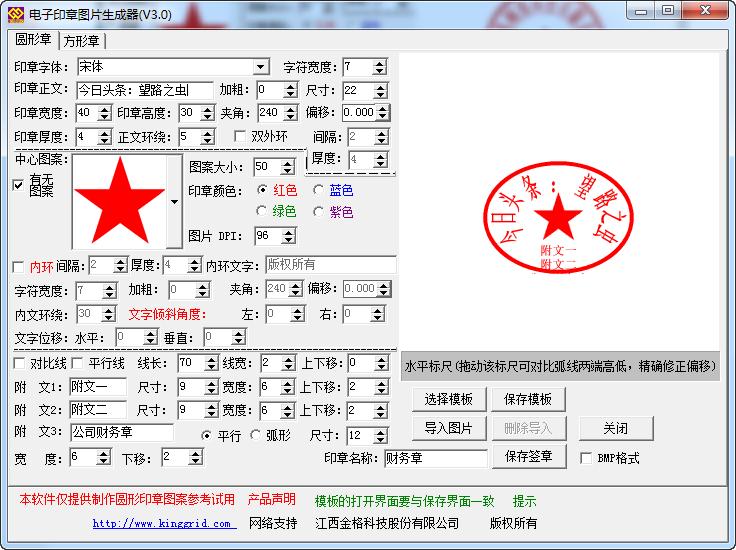Adjust the outer 夹角 spinner showing 240
Screen dimensions: 736x550
coord(291,113)
